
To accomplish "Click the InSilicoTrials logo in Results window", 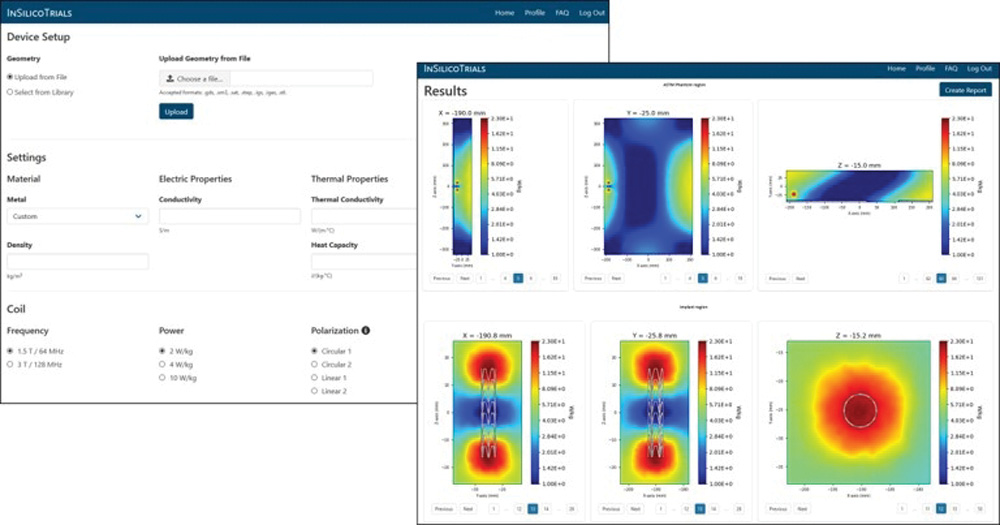I will coord(457,69).
